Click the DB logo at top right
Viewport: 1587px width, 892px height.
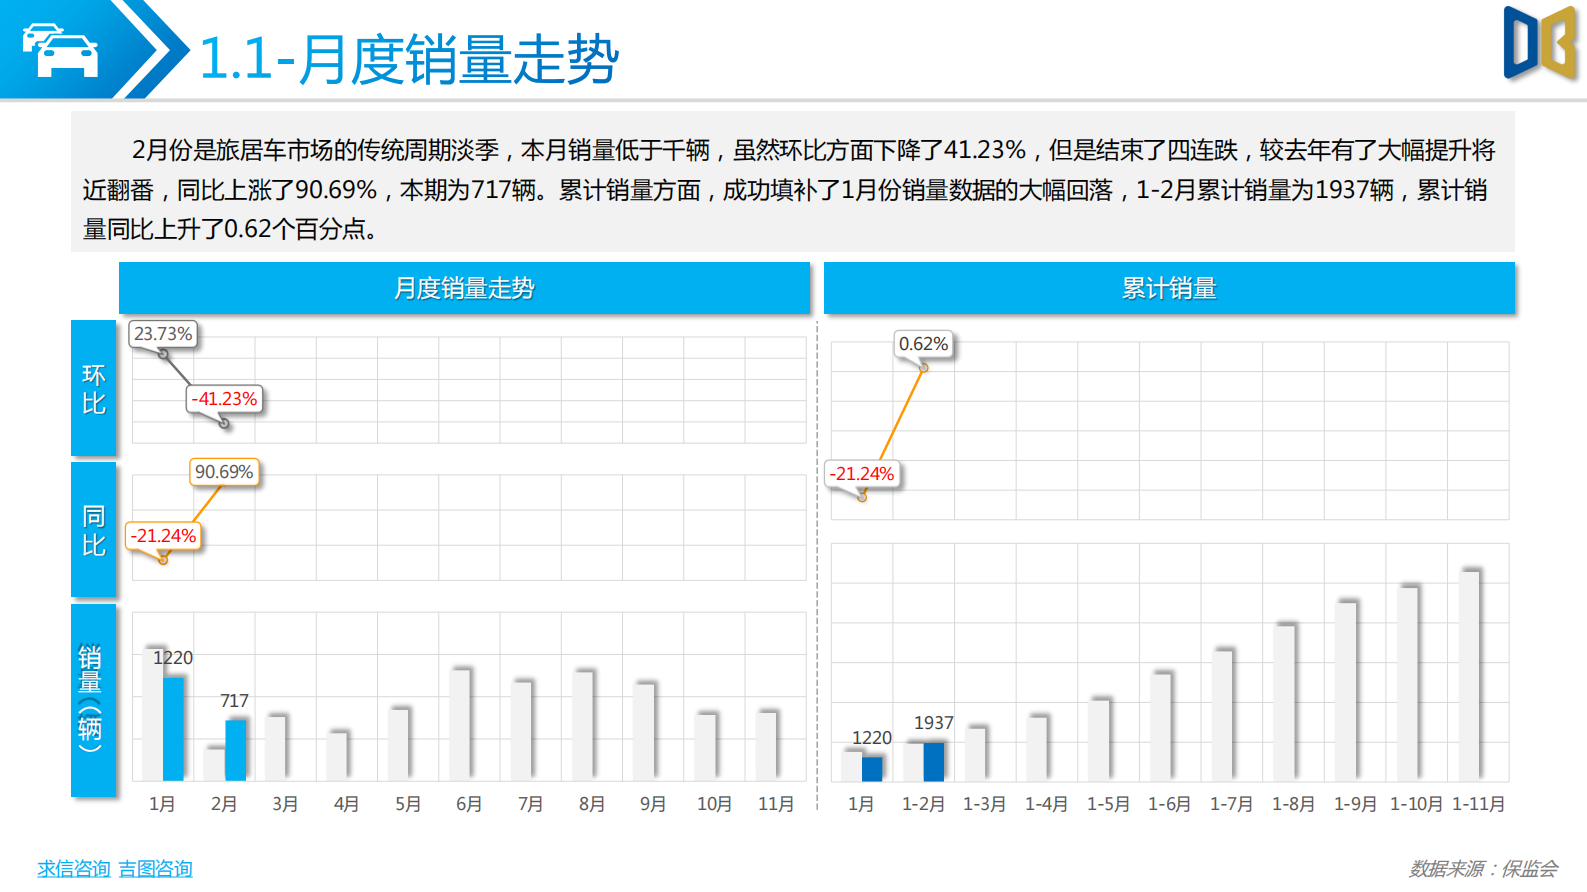tap(1540, 43)
